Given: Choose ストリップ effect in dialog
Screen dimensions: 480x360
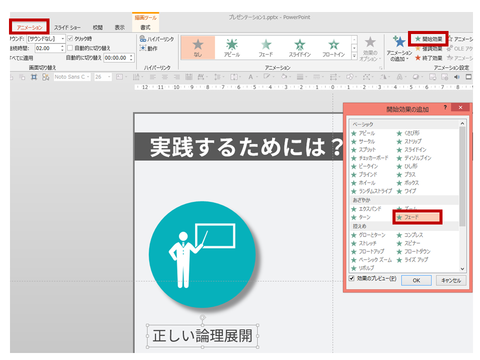Looking at the screenshot, I should pyautogui.click(x=409, y=142).
